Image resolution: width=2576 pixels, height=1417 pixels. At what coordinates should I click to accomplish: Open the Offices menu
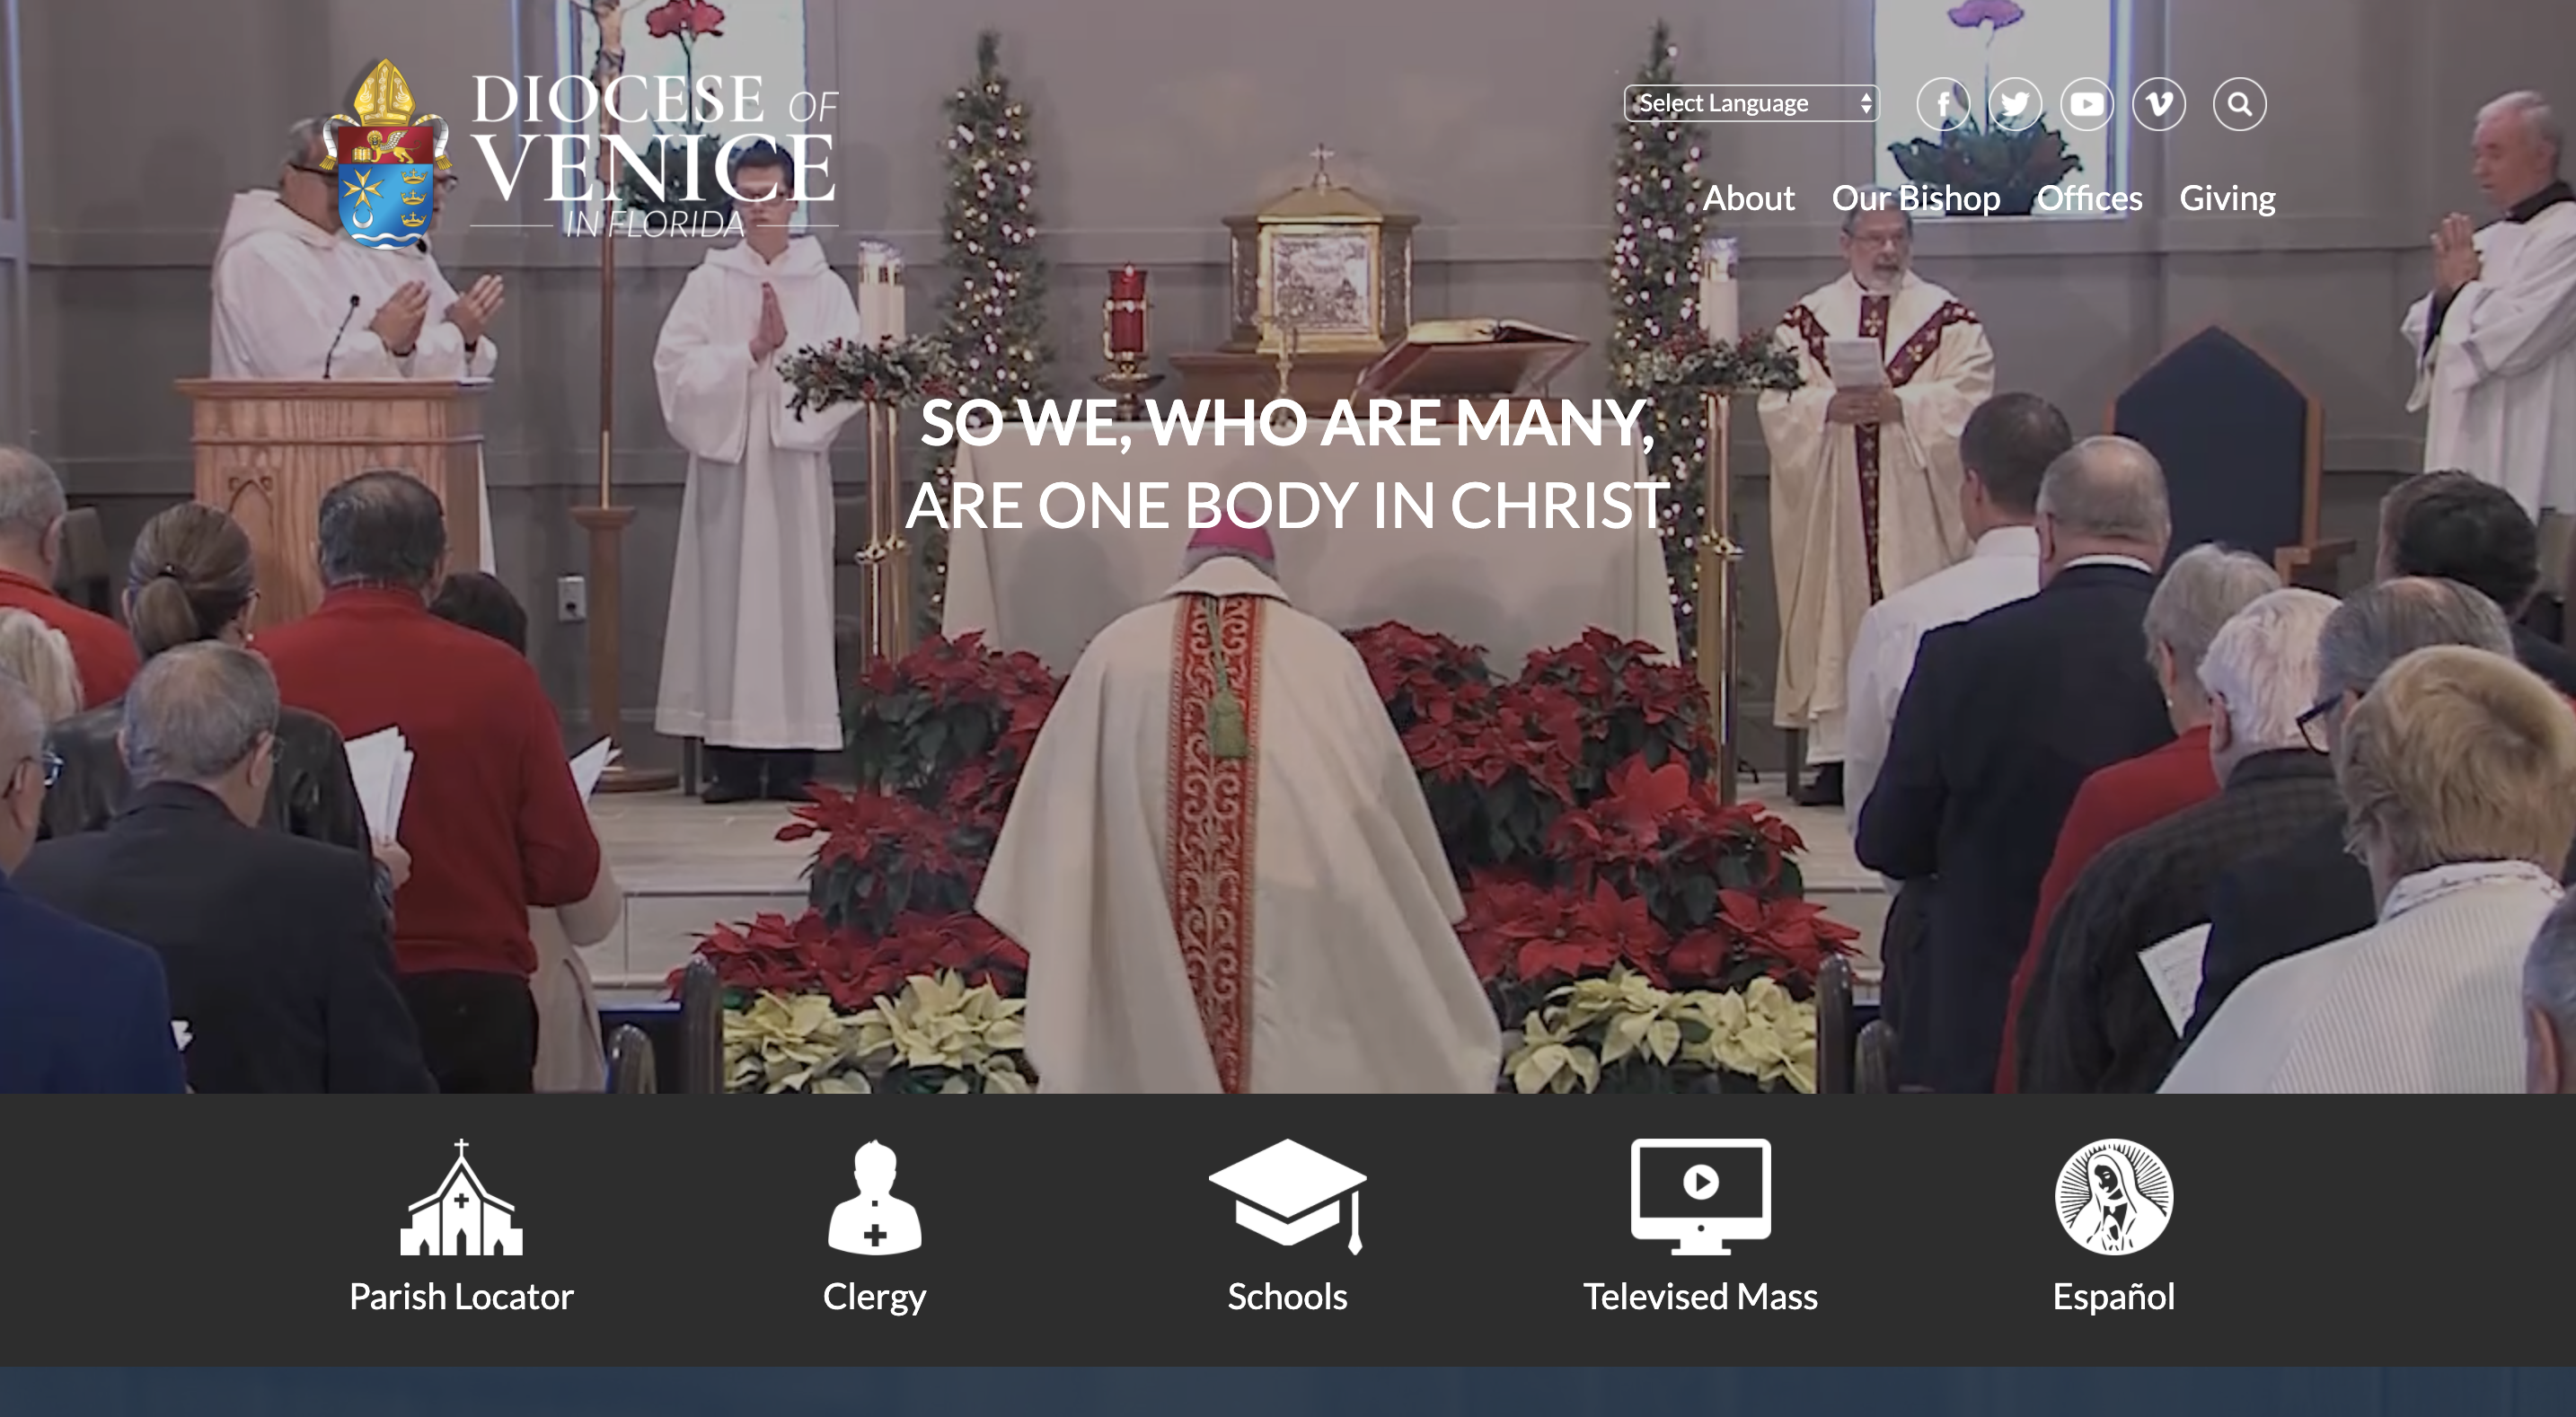[x=2089, y=198]
